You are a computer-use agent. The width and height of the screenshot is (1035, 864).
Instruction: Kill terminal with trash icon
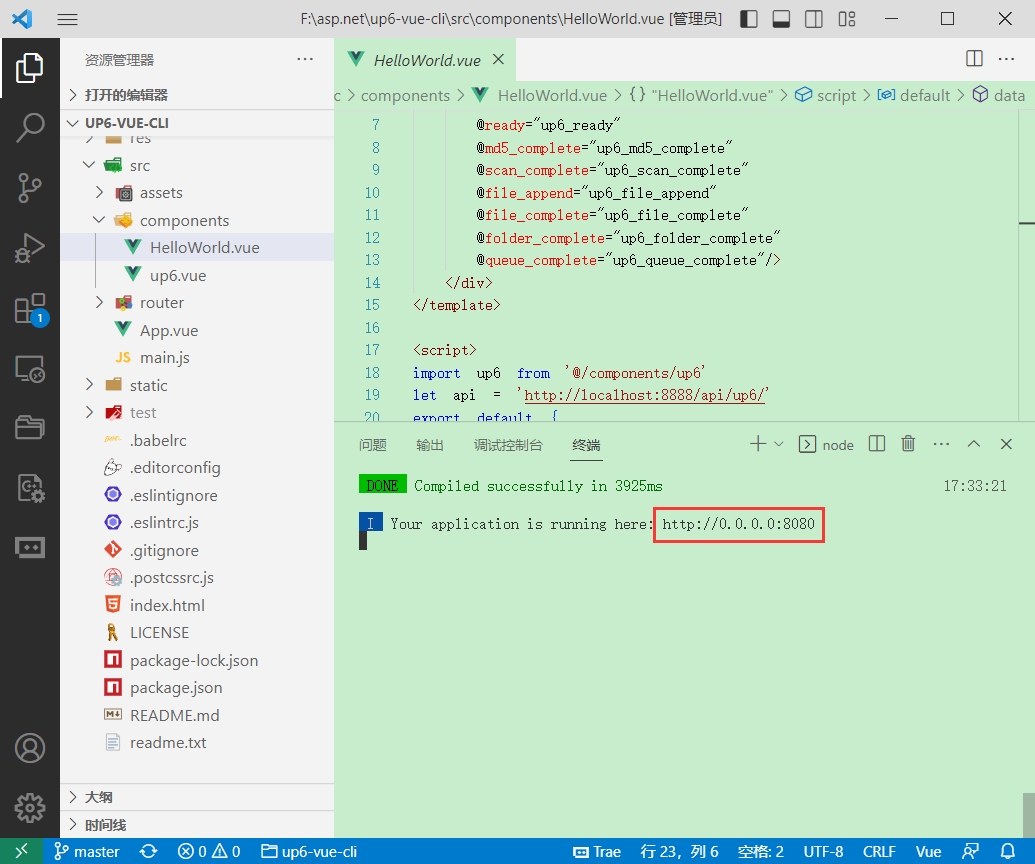point(908,444)
